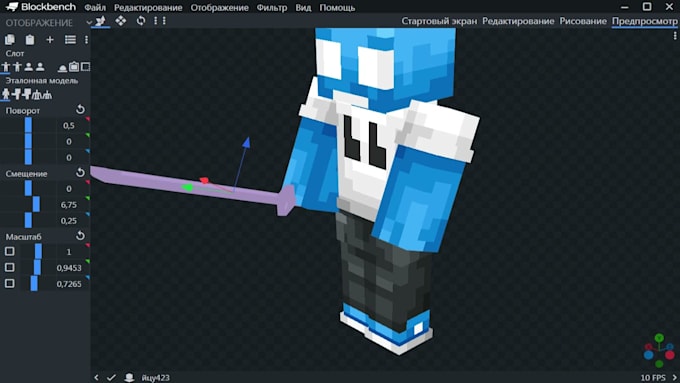Collapse left sidebar with status bar arrow
This screenshot has height=383, width=680.
(96, 377)
